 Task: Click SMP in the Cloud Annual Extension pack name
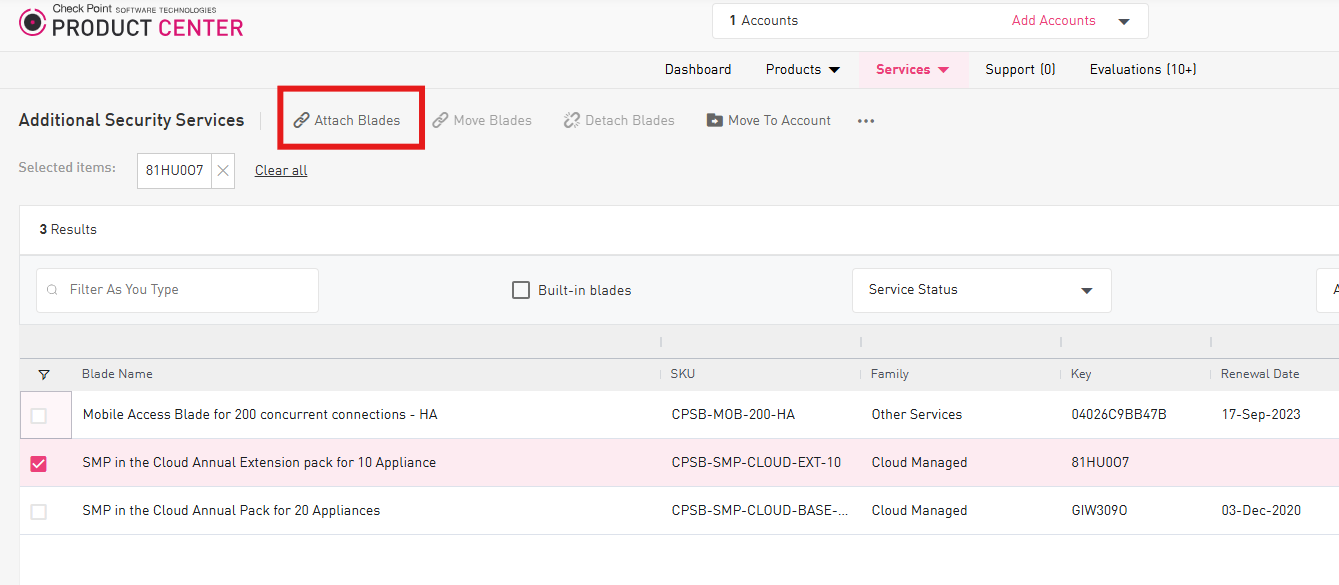click(x=259, y=463)
